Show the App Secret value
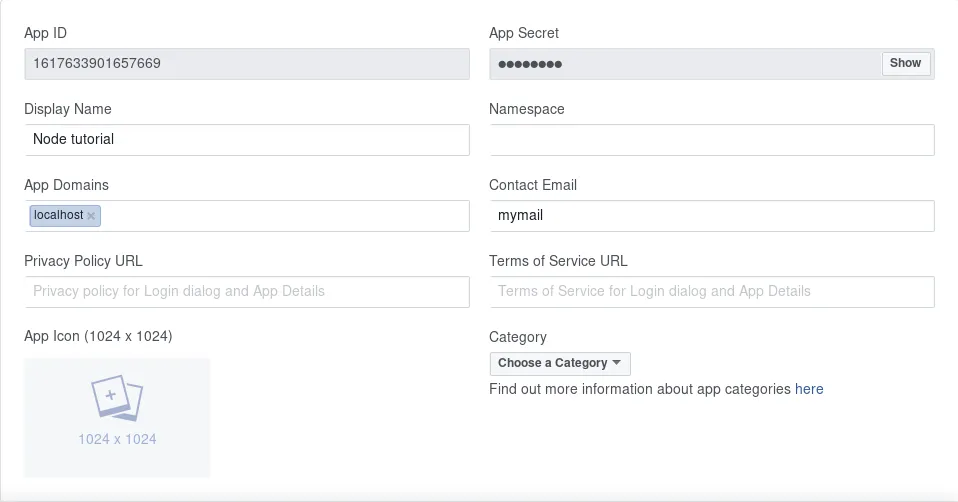The height and width of the screenshot is (502, 958). click(905, 63)
